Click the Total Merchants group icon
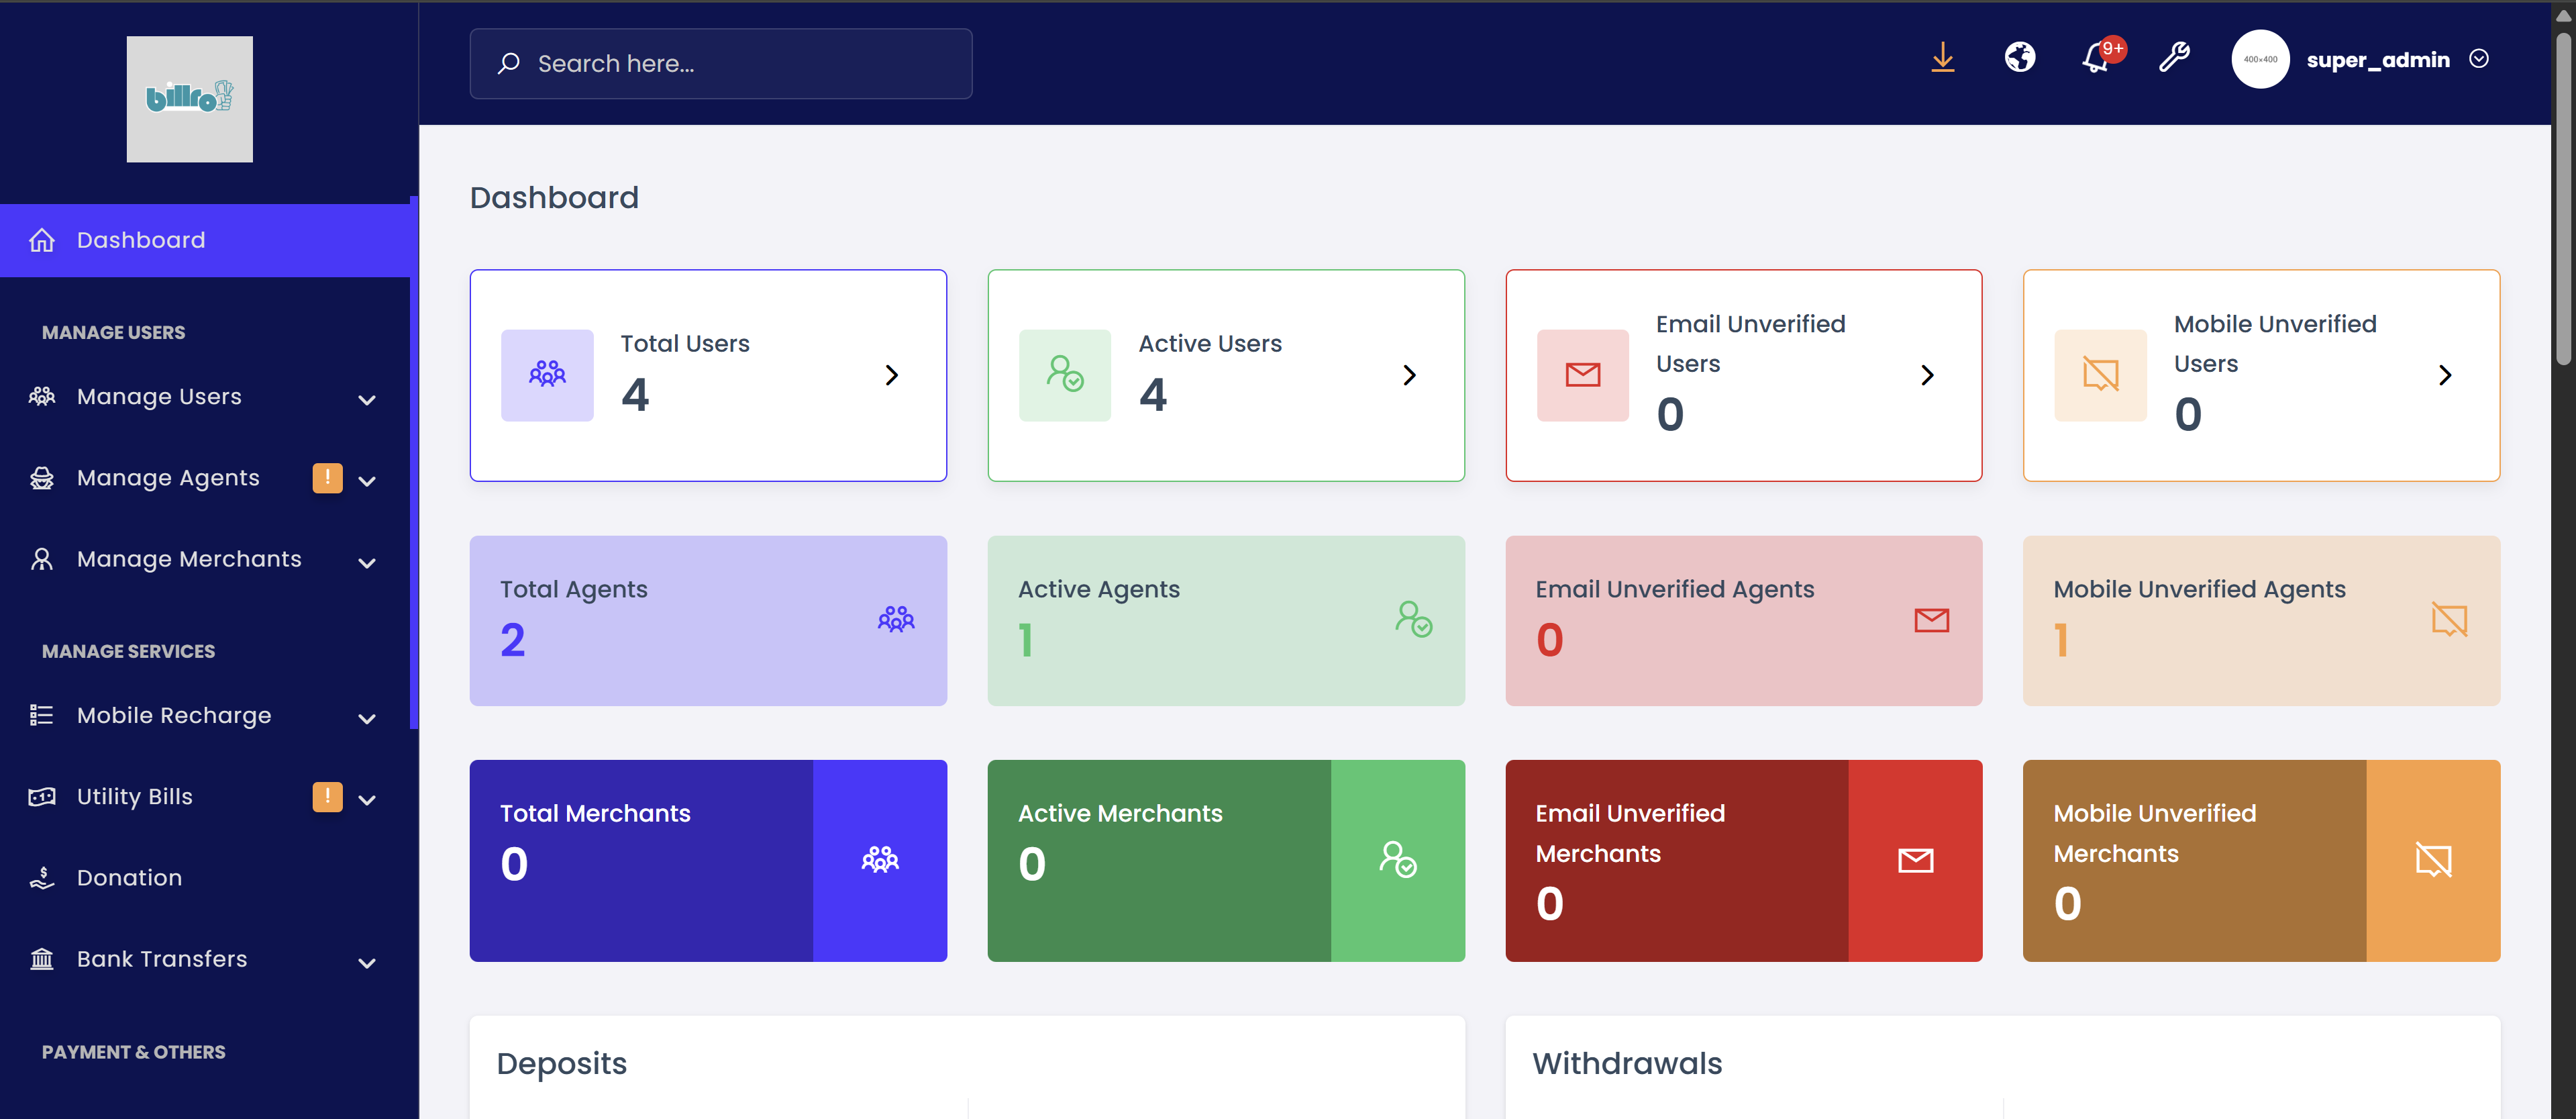 point(879,860)
